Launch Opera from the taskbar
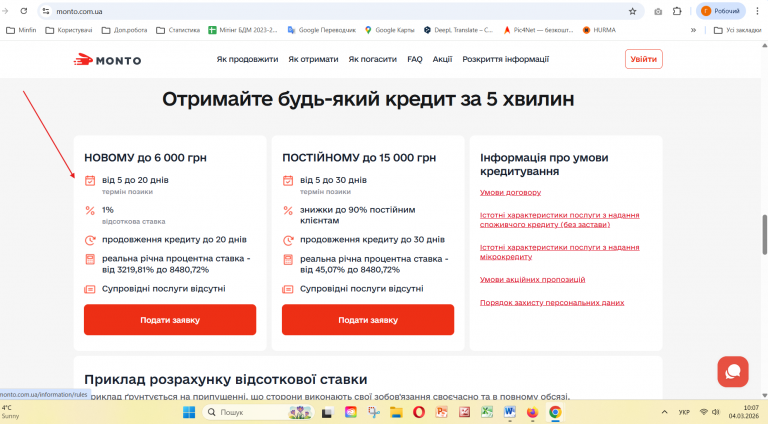Screen dimensions: 768x424 pos(419,412)
